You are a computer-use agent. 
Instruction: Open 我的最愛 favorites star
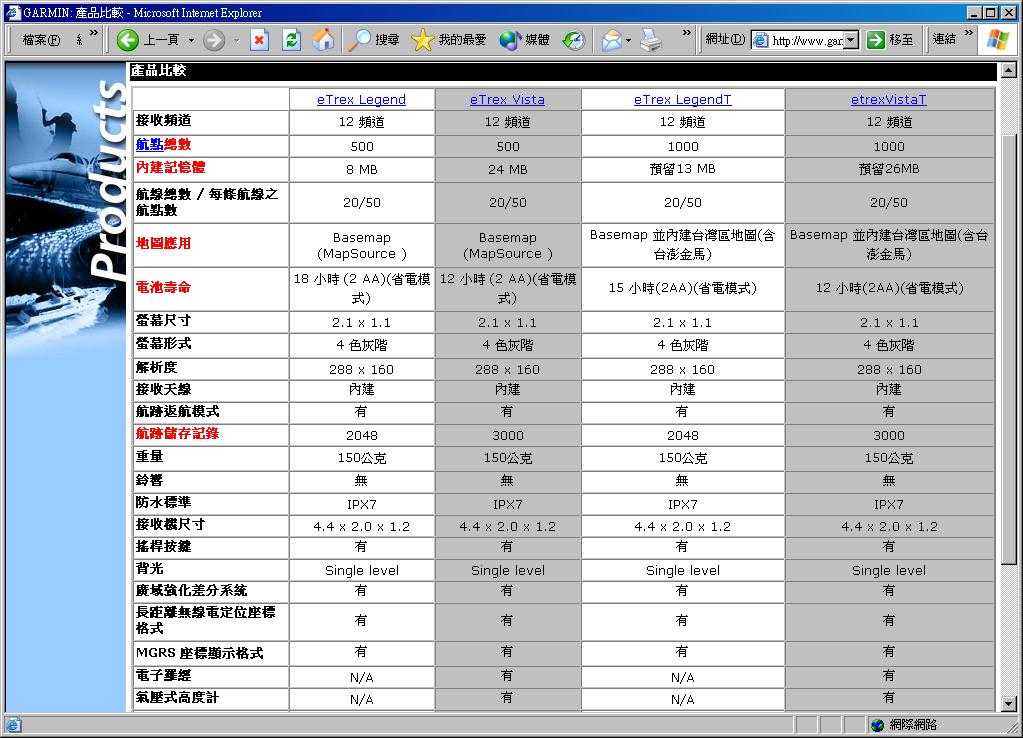[449, 40]
